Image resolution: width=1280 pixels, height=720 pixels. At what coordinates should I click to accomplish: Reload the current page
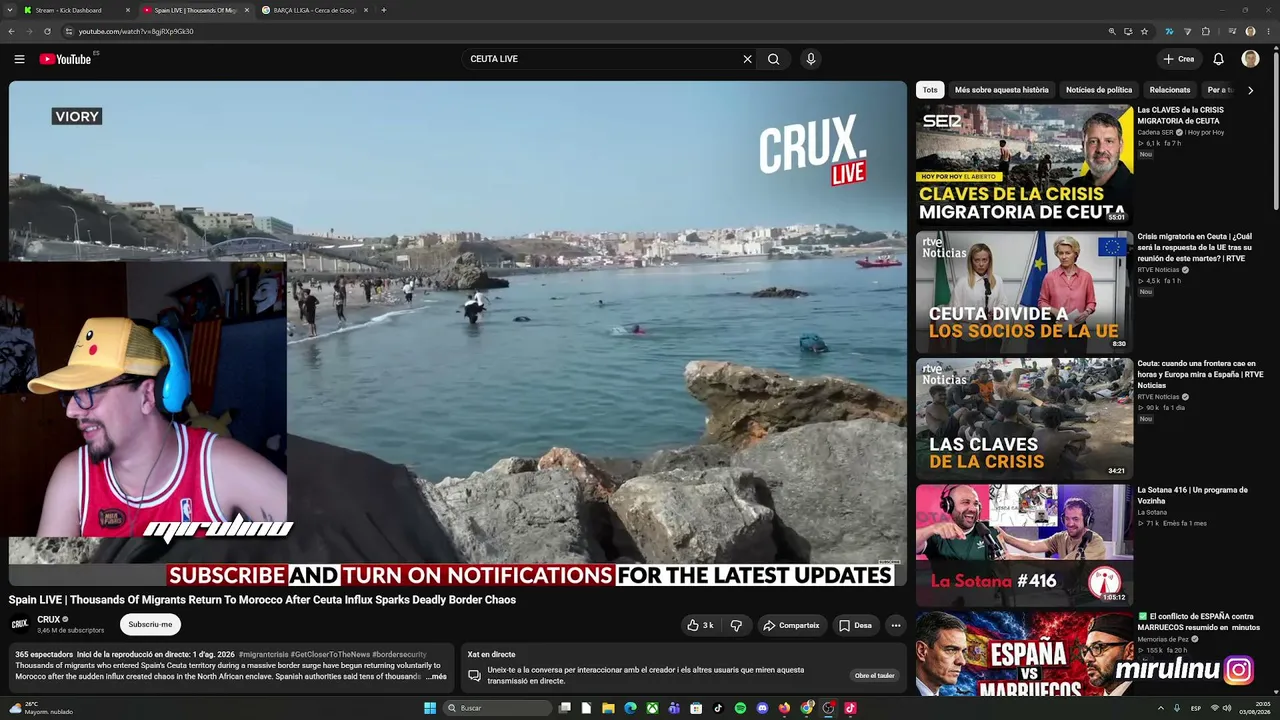click(47, 31)
